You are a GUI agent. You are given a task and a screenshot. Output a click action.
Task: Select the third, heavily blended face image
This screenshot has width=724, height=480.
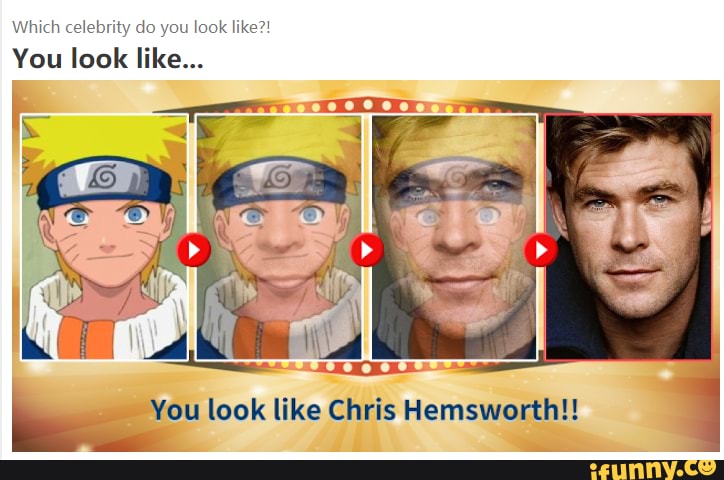point(454,237)
